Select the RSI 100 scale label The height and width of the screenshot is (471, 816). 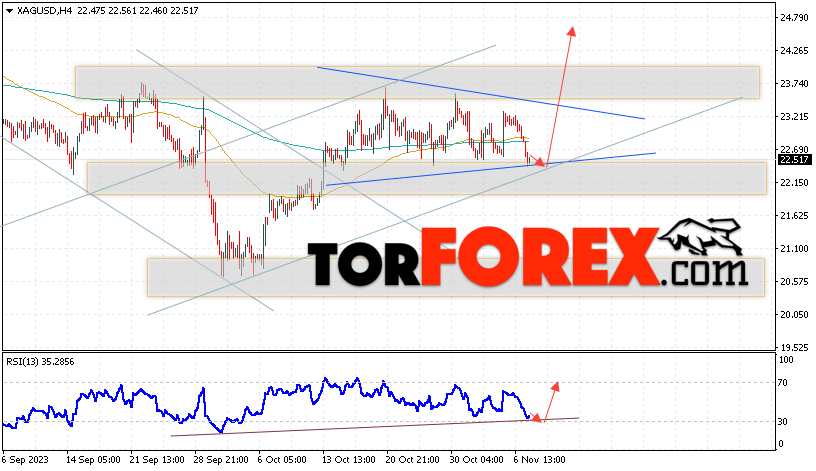tap(785, 360)
